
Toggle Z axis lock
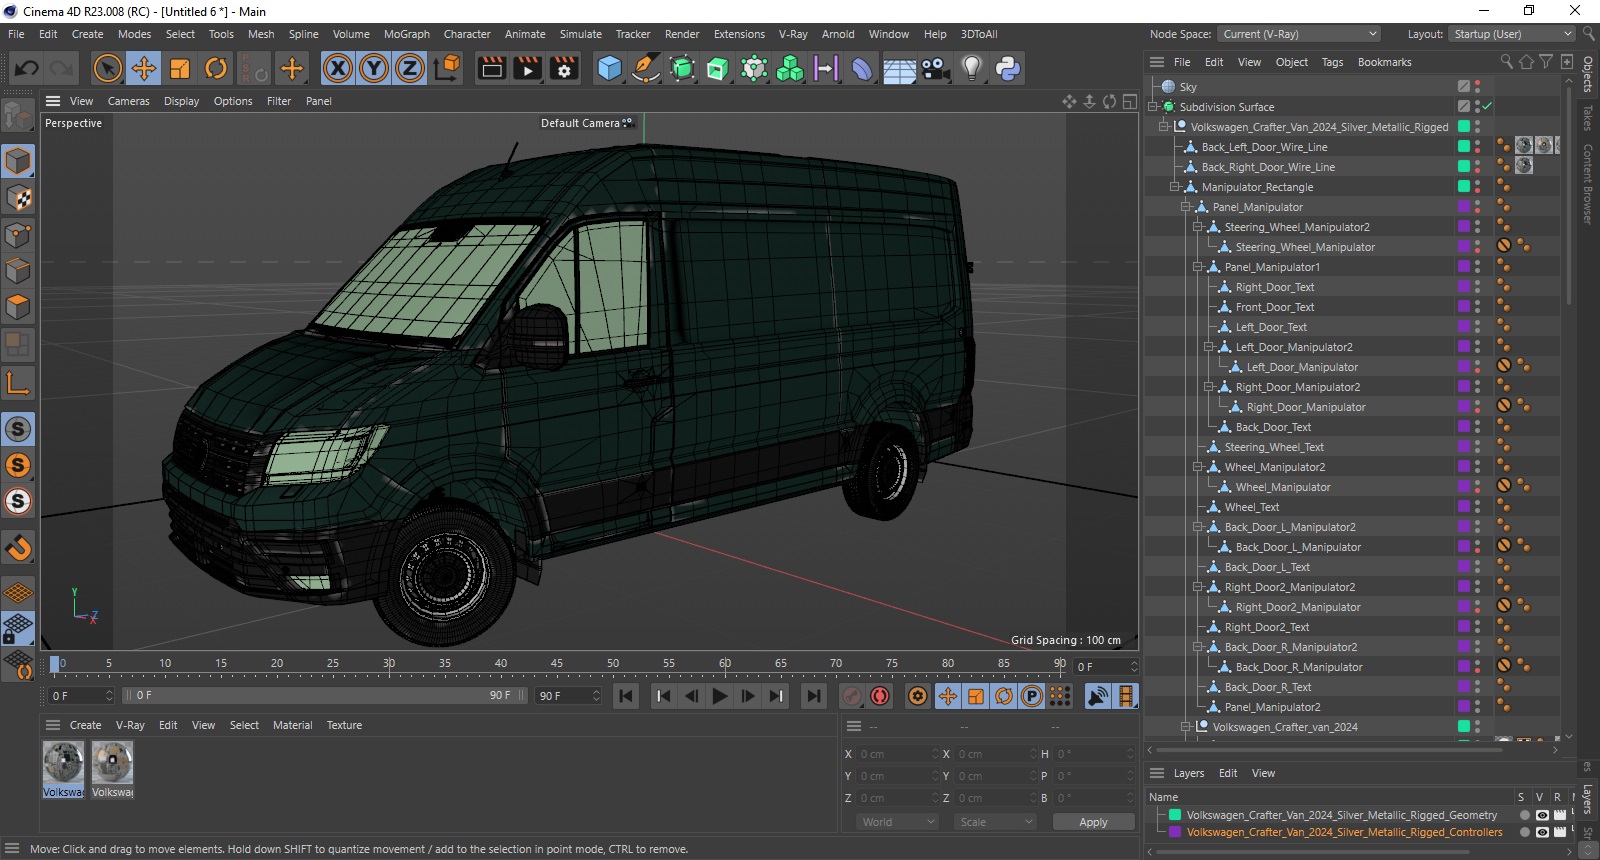pos(410,68)
